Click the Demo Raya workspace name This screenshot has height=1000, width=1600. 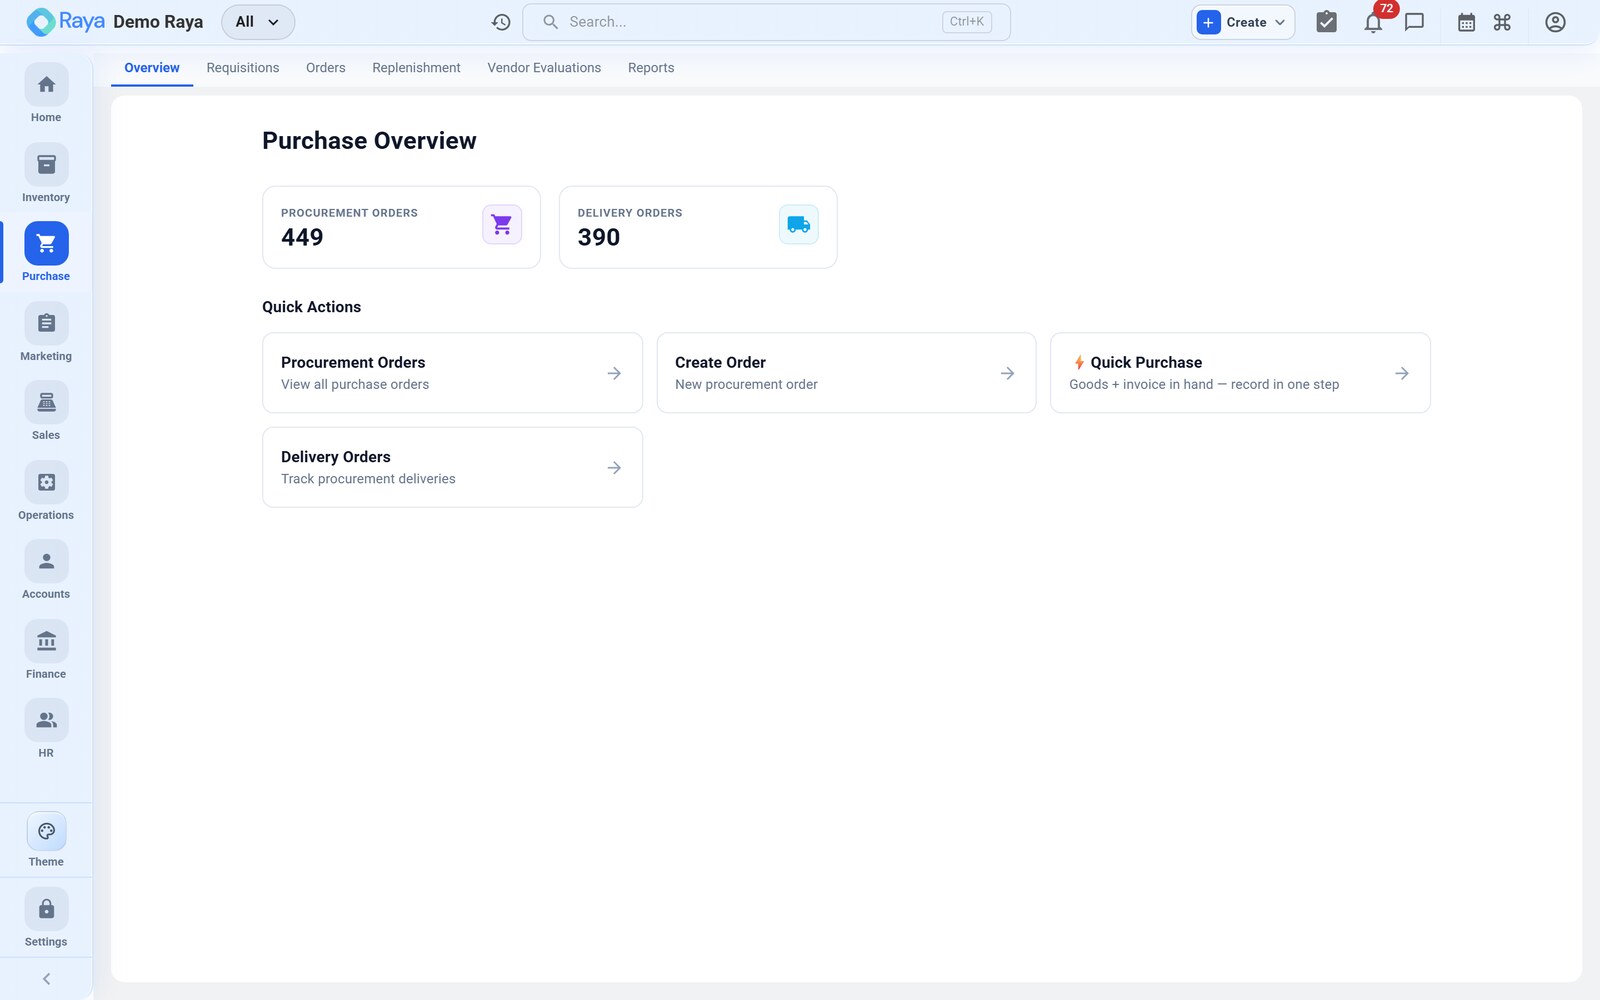coord(158,22)
